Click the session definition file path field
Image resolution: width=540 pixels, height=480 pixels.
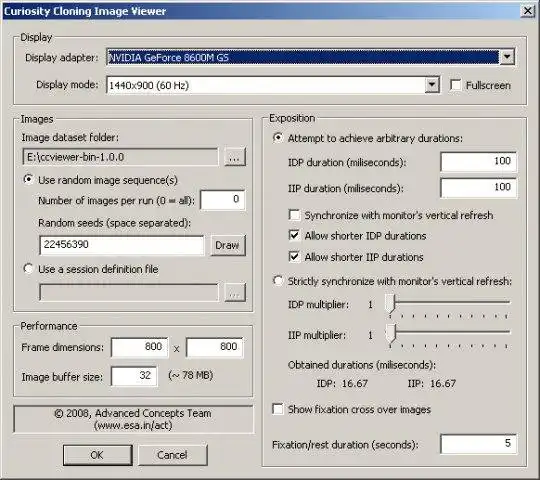[129, 292]
